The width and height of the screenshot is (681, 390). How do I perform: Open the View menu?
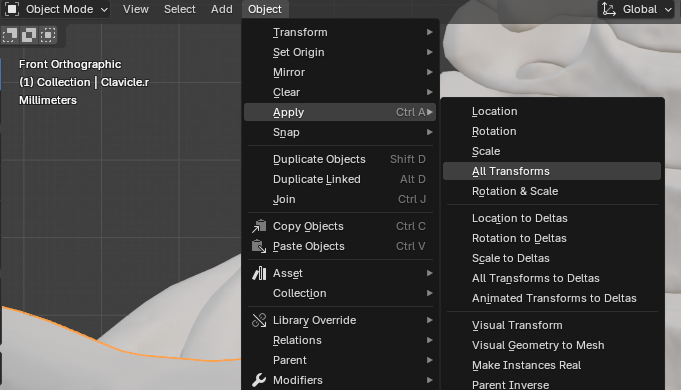136,9
